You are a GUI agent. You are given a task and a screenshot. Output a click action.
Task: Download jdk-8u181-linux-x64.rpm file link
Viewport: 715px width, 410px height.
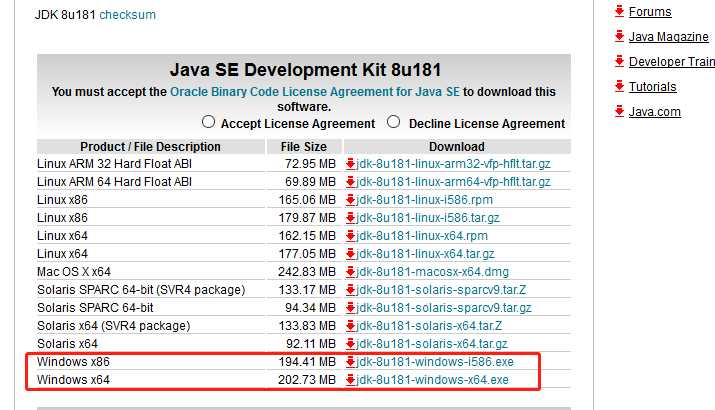[x=422, y=236]
